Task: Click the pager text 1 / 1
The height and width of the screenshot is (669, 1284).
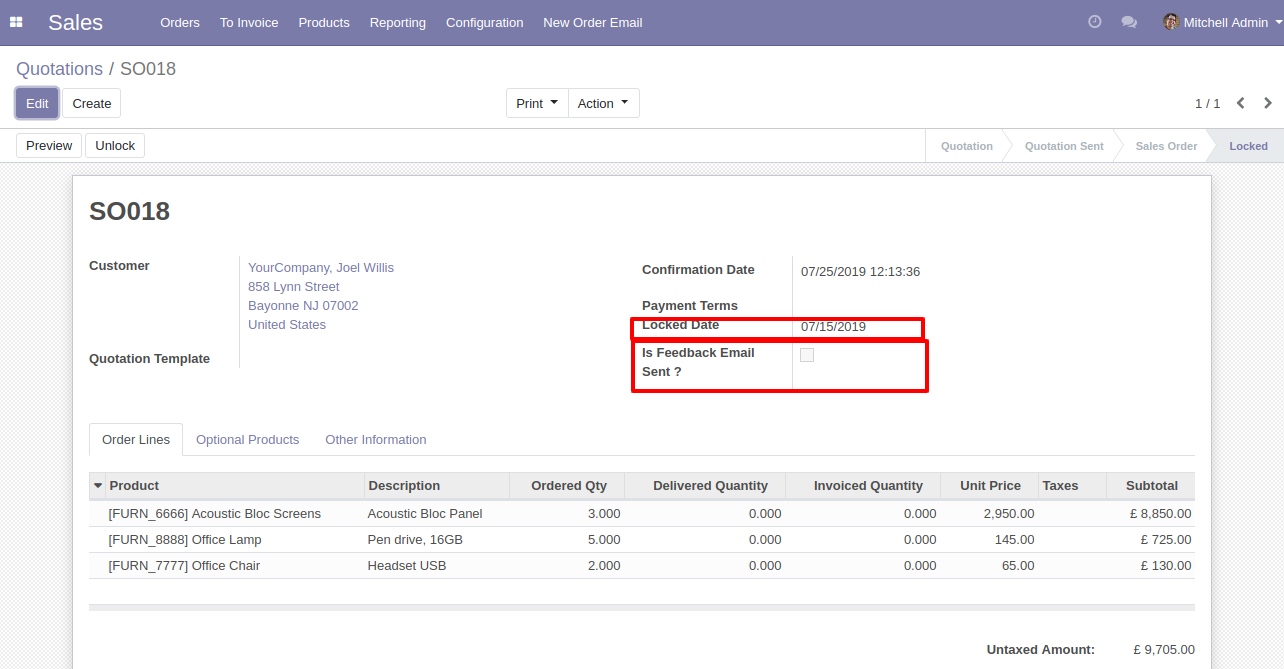Action: (x=1208, y=104)
